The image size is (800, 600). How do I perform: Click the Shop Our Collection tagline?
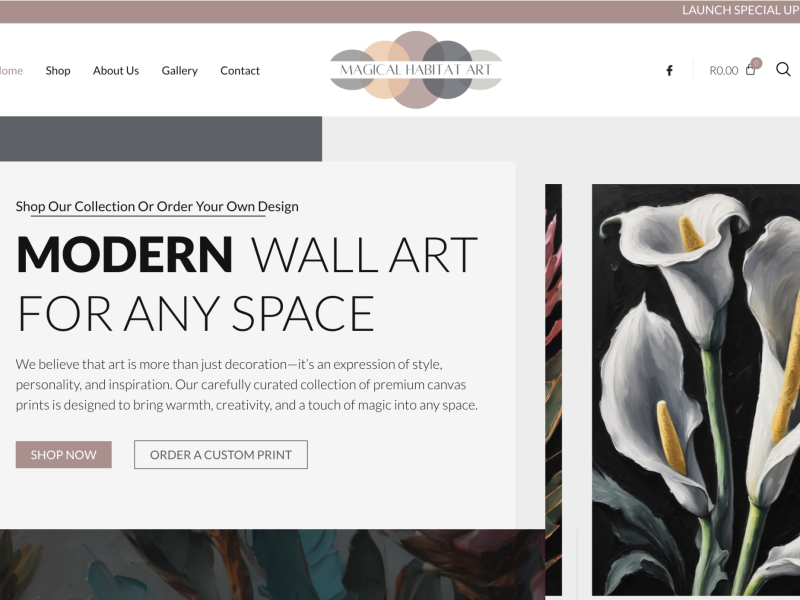point(157,207)
